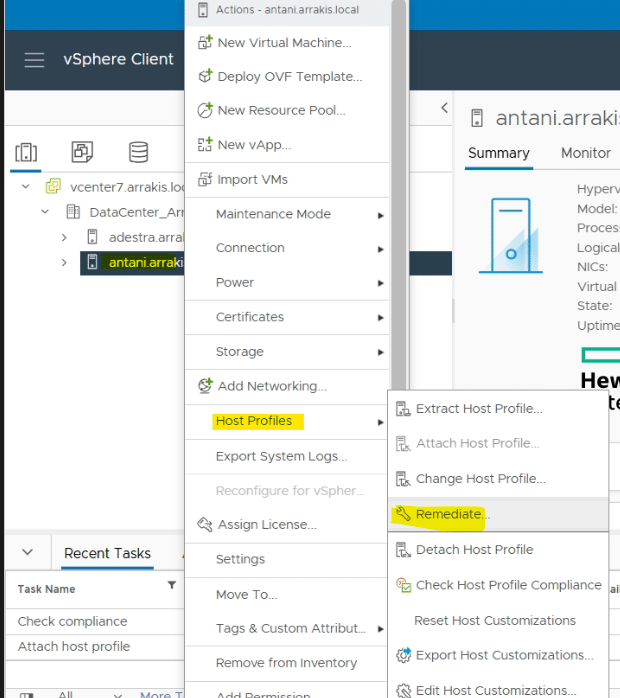This screenshot has width=620, height=698.
Task: Click the Reconfigure for vSphere entry
Action: [x=287, y=491]
